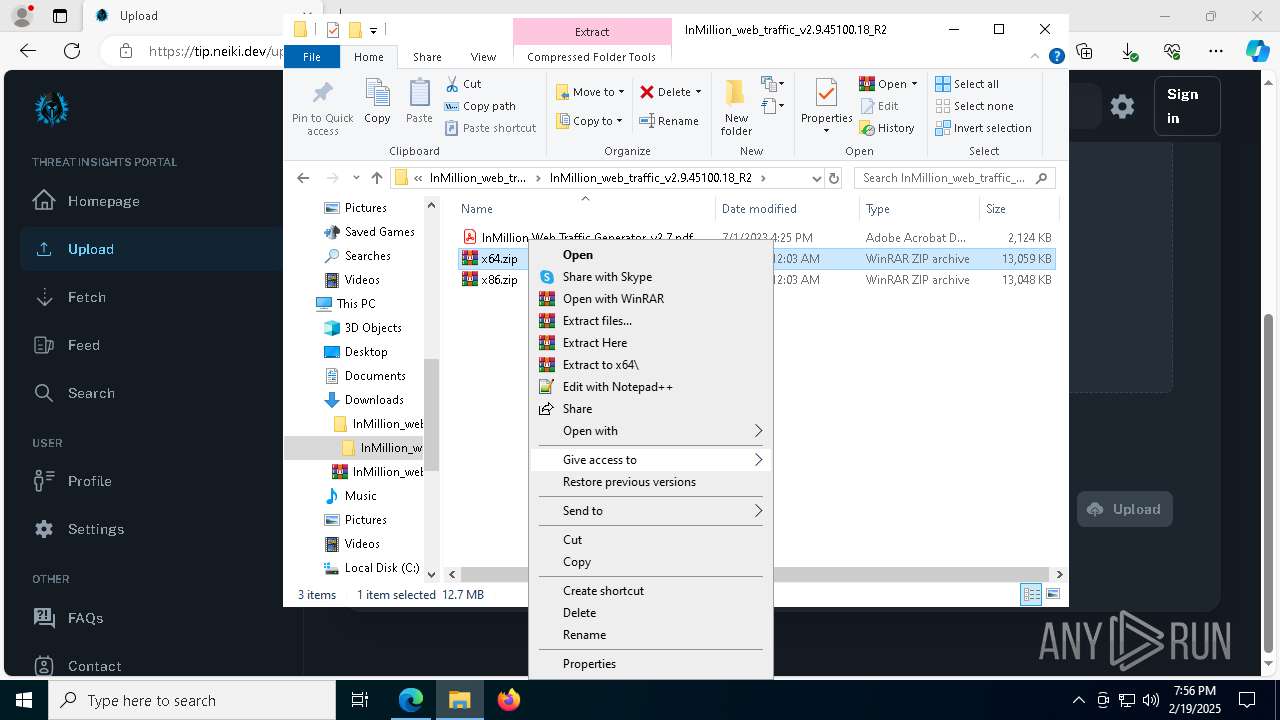The width and height of the screenshot is (1280, 720).
Task: Click the Edit button in Open group
Action: [x=879, y=106]
